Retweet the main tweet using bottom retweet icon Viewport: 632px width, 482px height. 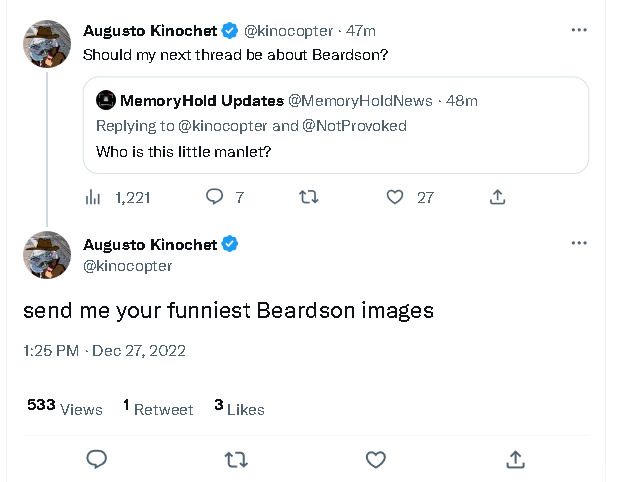[x=236, y=460]
